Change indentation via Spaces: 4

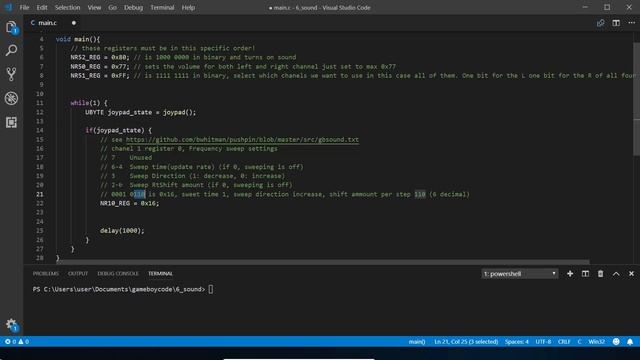(516, 342)
